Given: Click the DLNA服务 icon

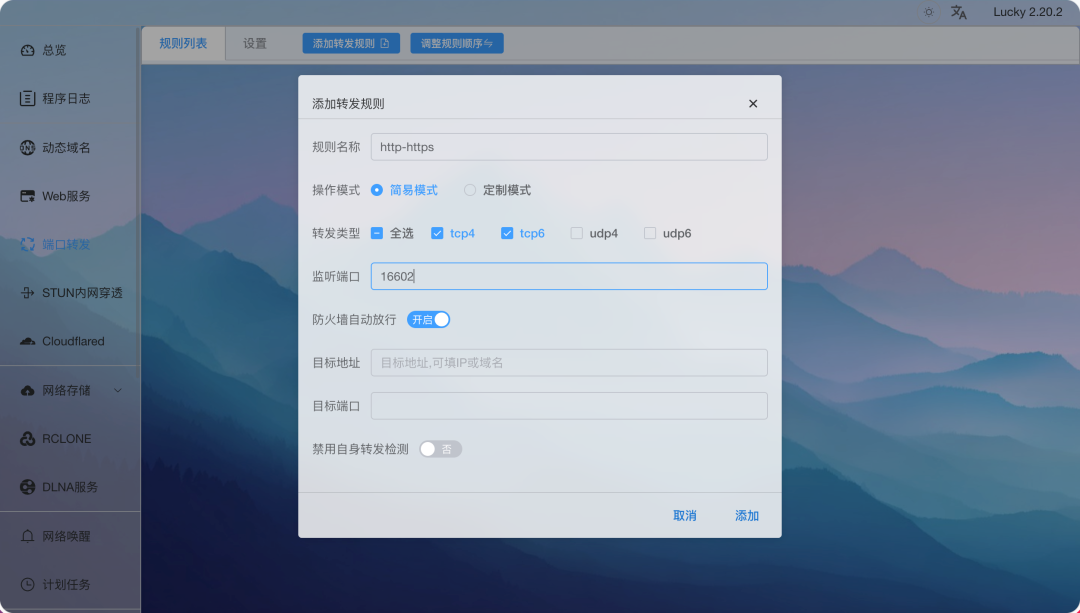Looking at the screenshot, I should pos(28,487).
